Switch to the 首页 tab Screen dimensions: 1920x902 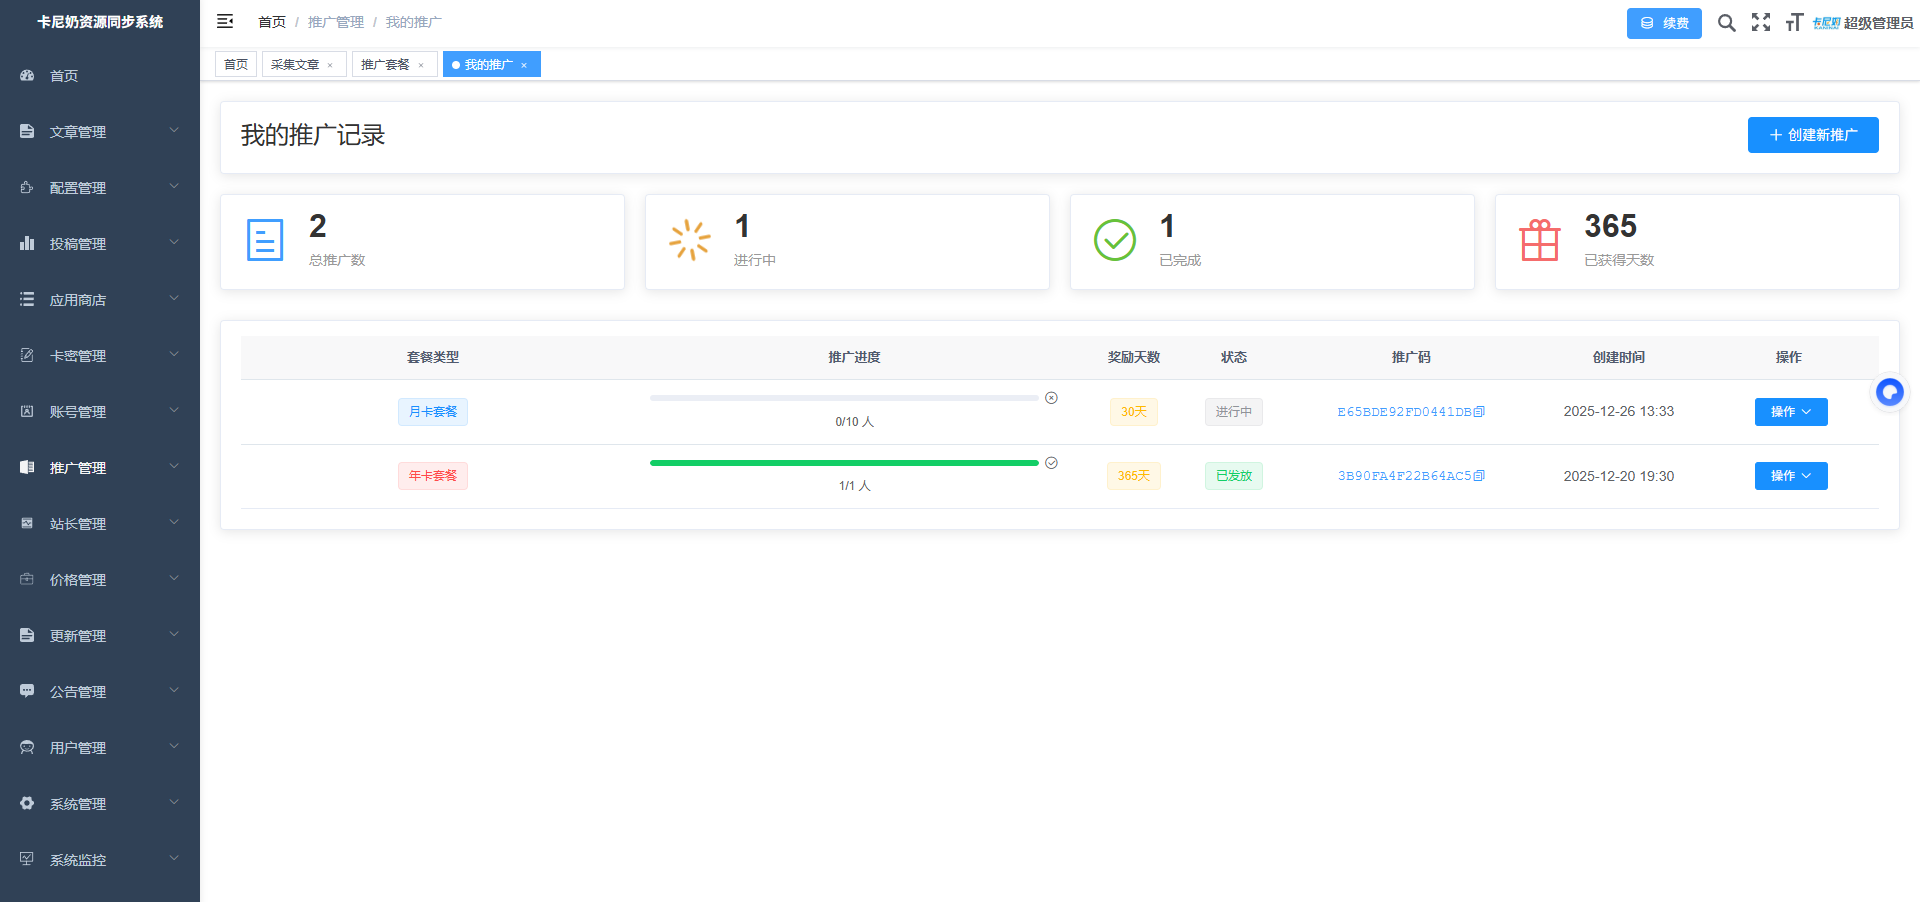coord(236,65)
